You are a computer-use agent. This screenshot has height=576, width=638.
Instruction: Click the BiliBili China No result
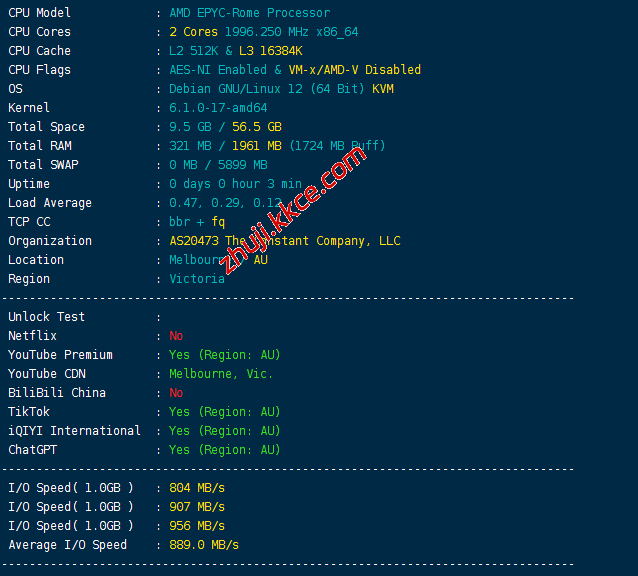[176, 393]
